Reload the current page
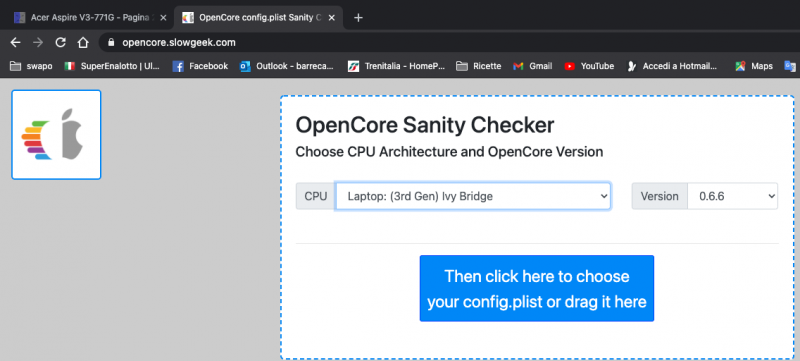The height and width of the screenshot is (361, 800). coord(60,42)
